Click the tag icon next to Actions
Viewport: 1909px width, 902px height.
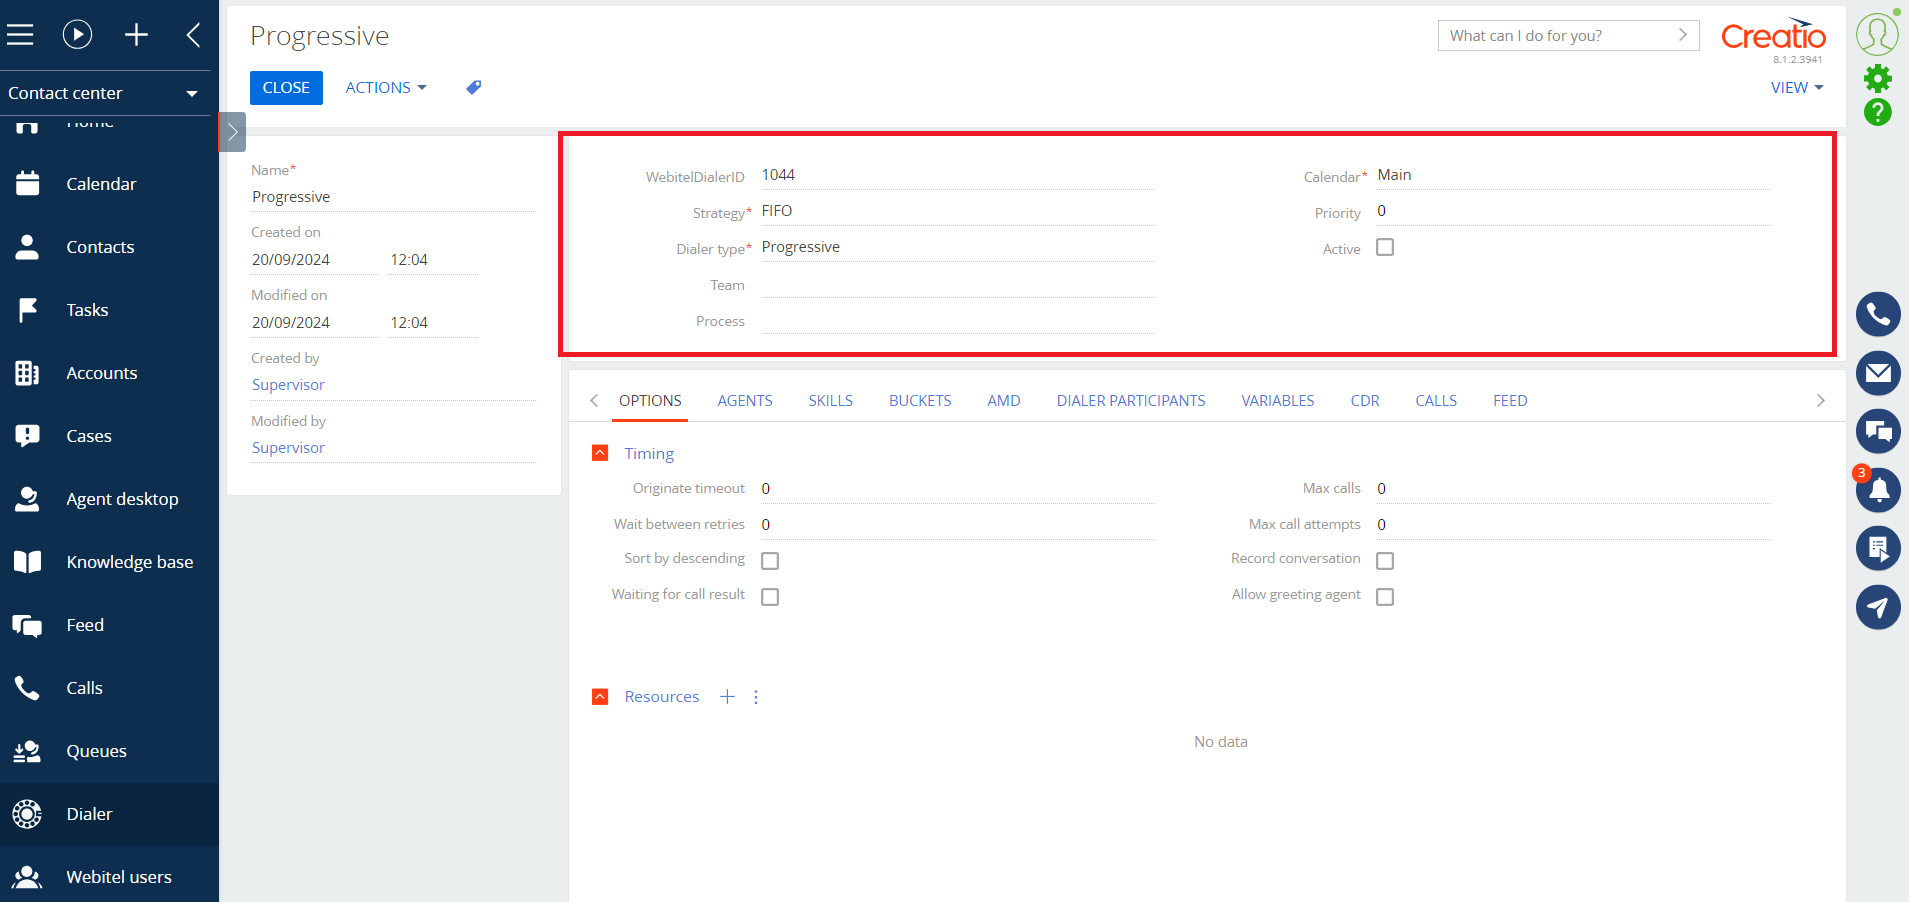474,88
